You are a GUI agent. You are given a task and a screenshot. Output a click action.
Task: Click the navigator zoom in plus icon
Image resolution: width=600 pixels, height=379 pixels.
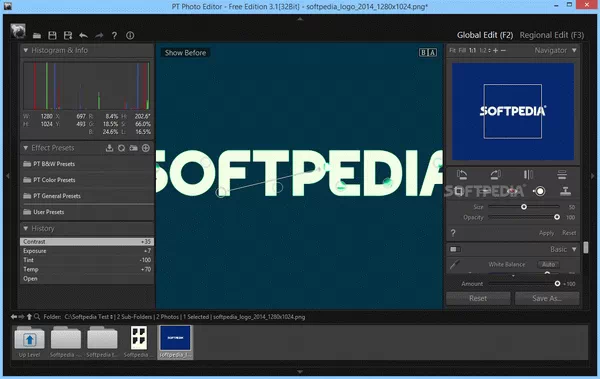coord(496,51)
